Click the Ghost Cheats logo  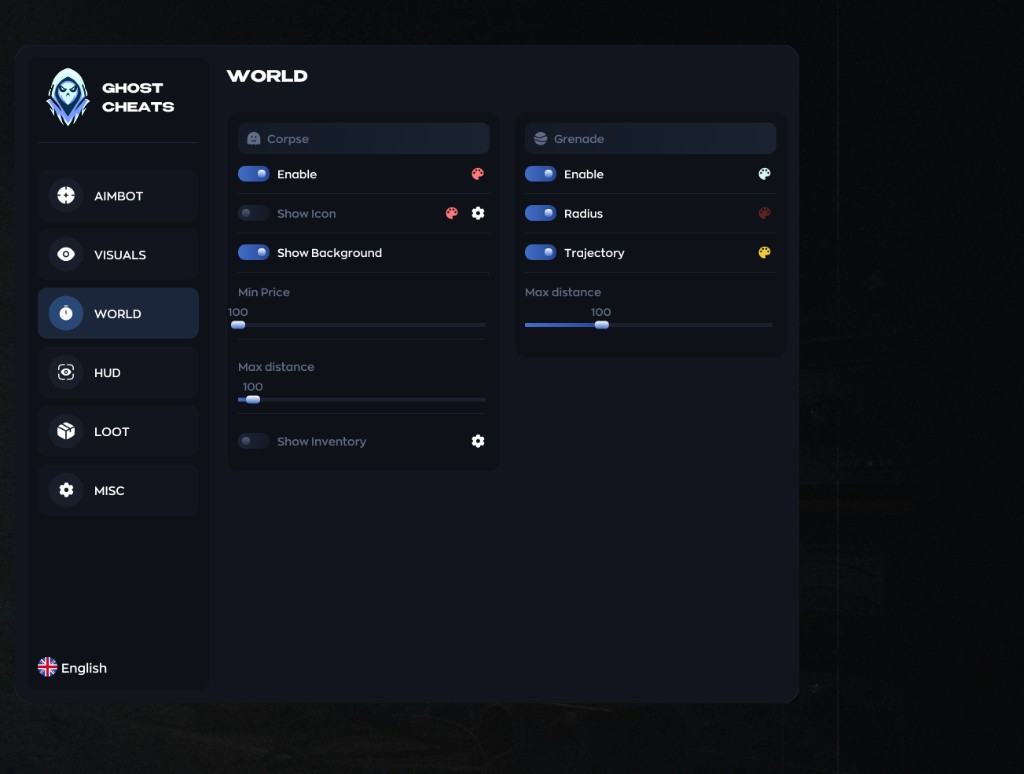click(x=68, y=97)
